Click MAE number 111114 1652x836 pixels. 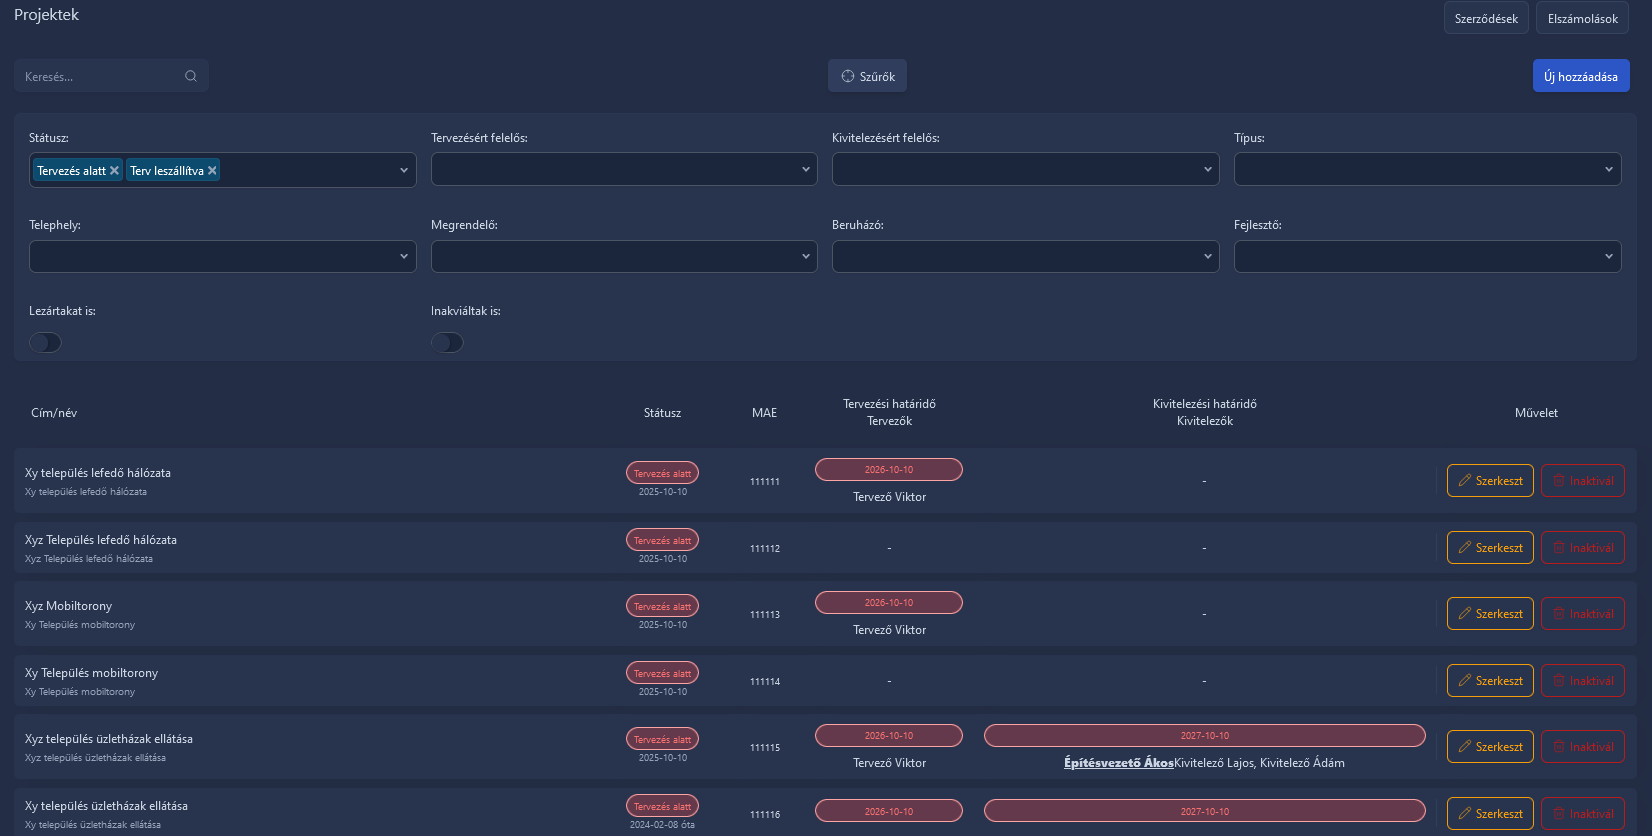coord(765,682)
